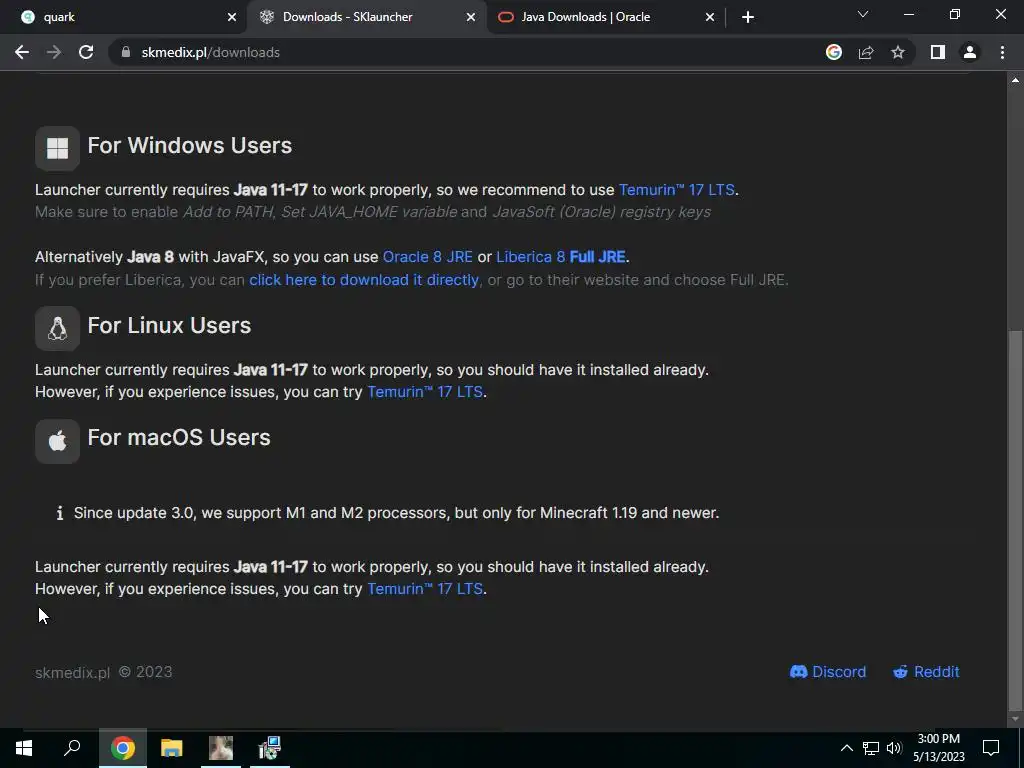Open the volume control in tray

(894, 748)
